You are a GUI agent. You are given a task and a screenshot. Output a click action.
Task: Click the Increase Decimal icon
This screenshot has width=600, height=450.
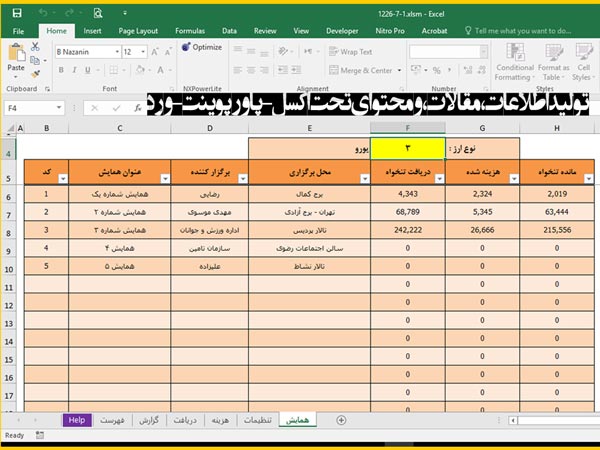[468, 70]
